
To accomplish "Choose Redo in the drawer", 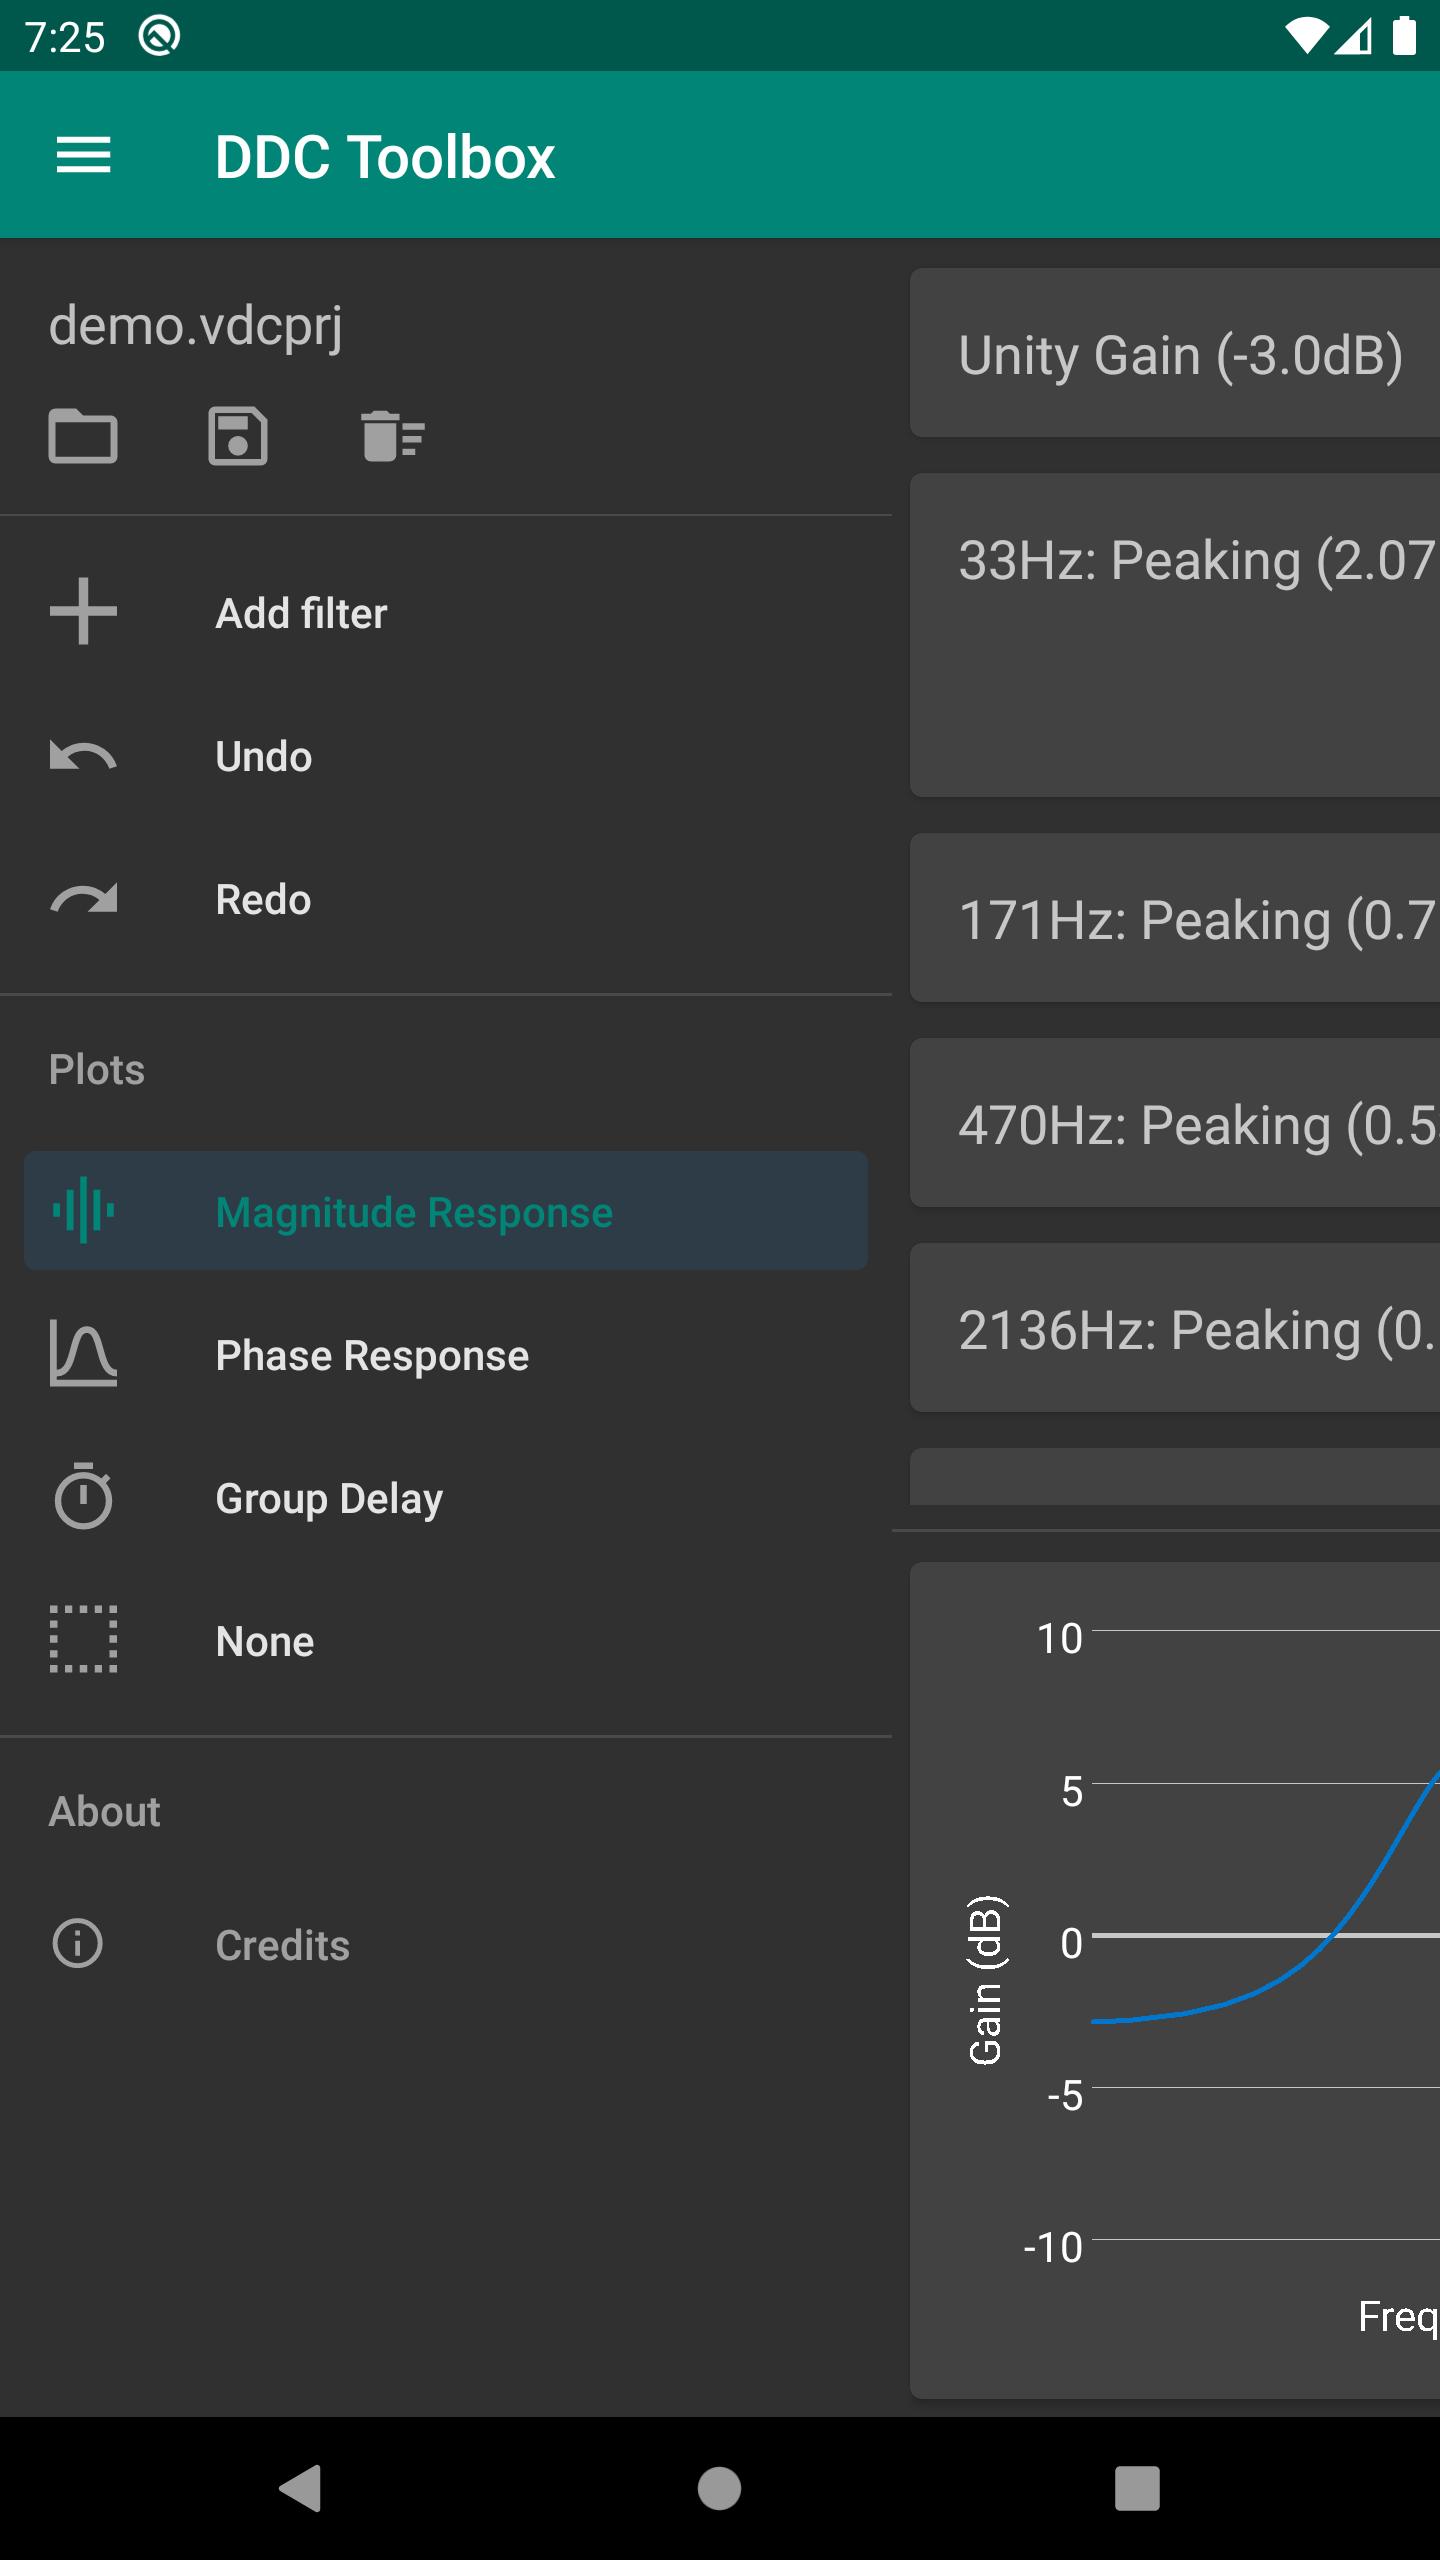I will coord(446,899).
